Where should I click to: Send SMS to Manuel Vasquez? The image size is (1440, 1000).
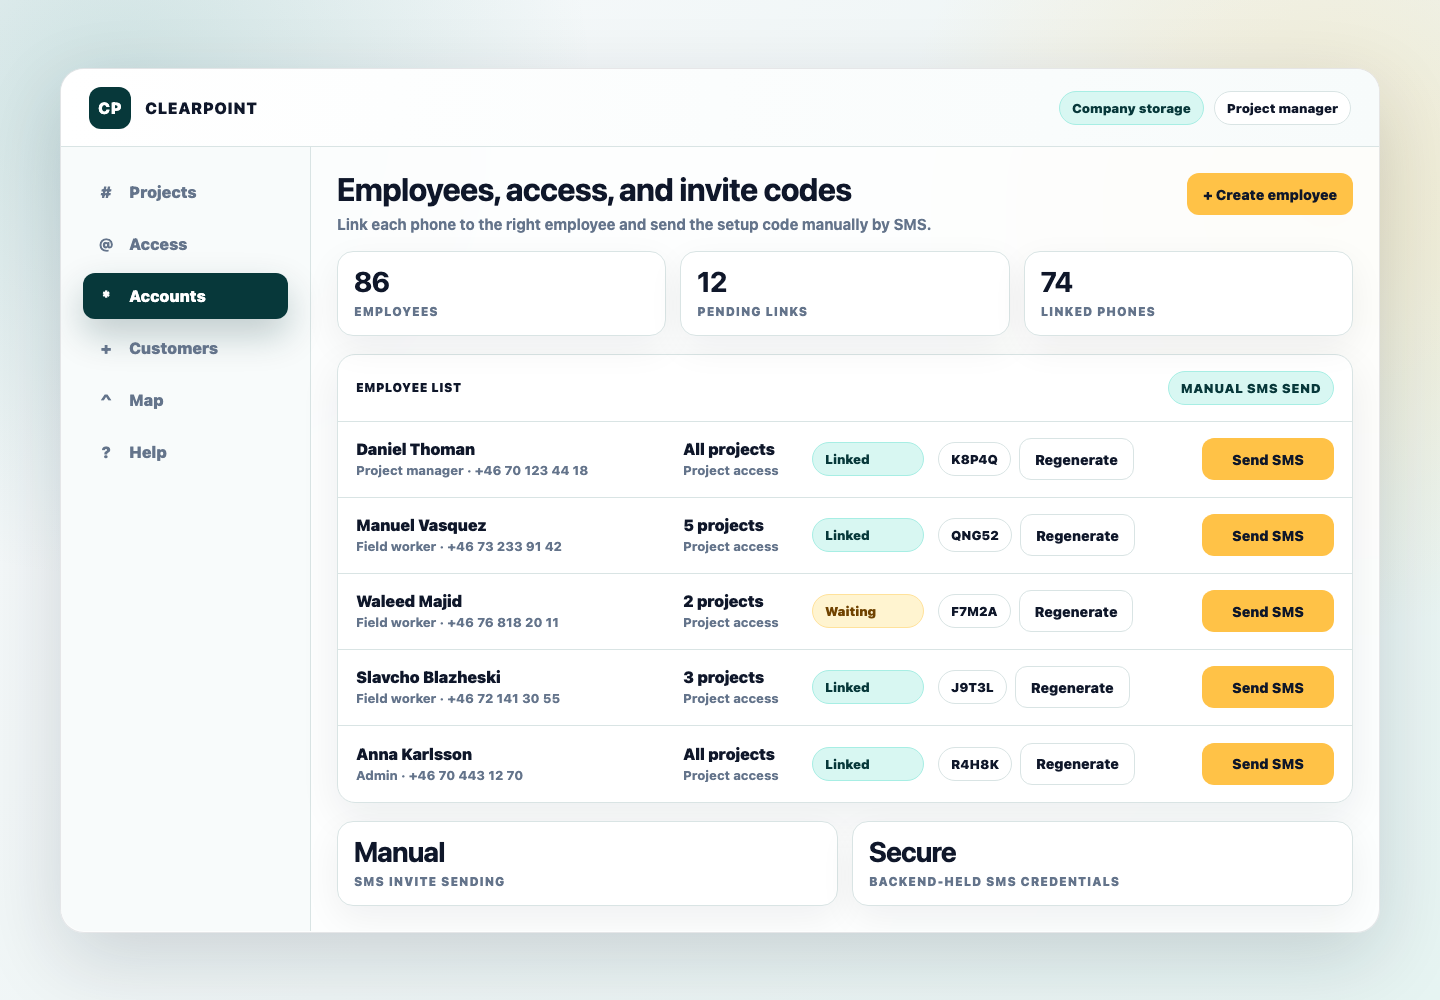point(1268,535)
